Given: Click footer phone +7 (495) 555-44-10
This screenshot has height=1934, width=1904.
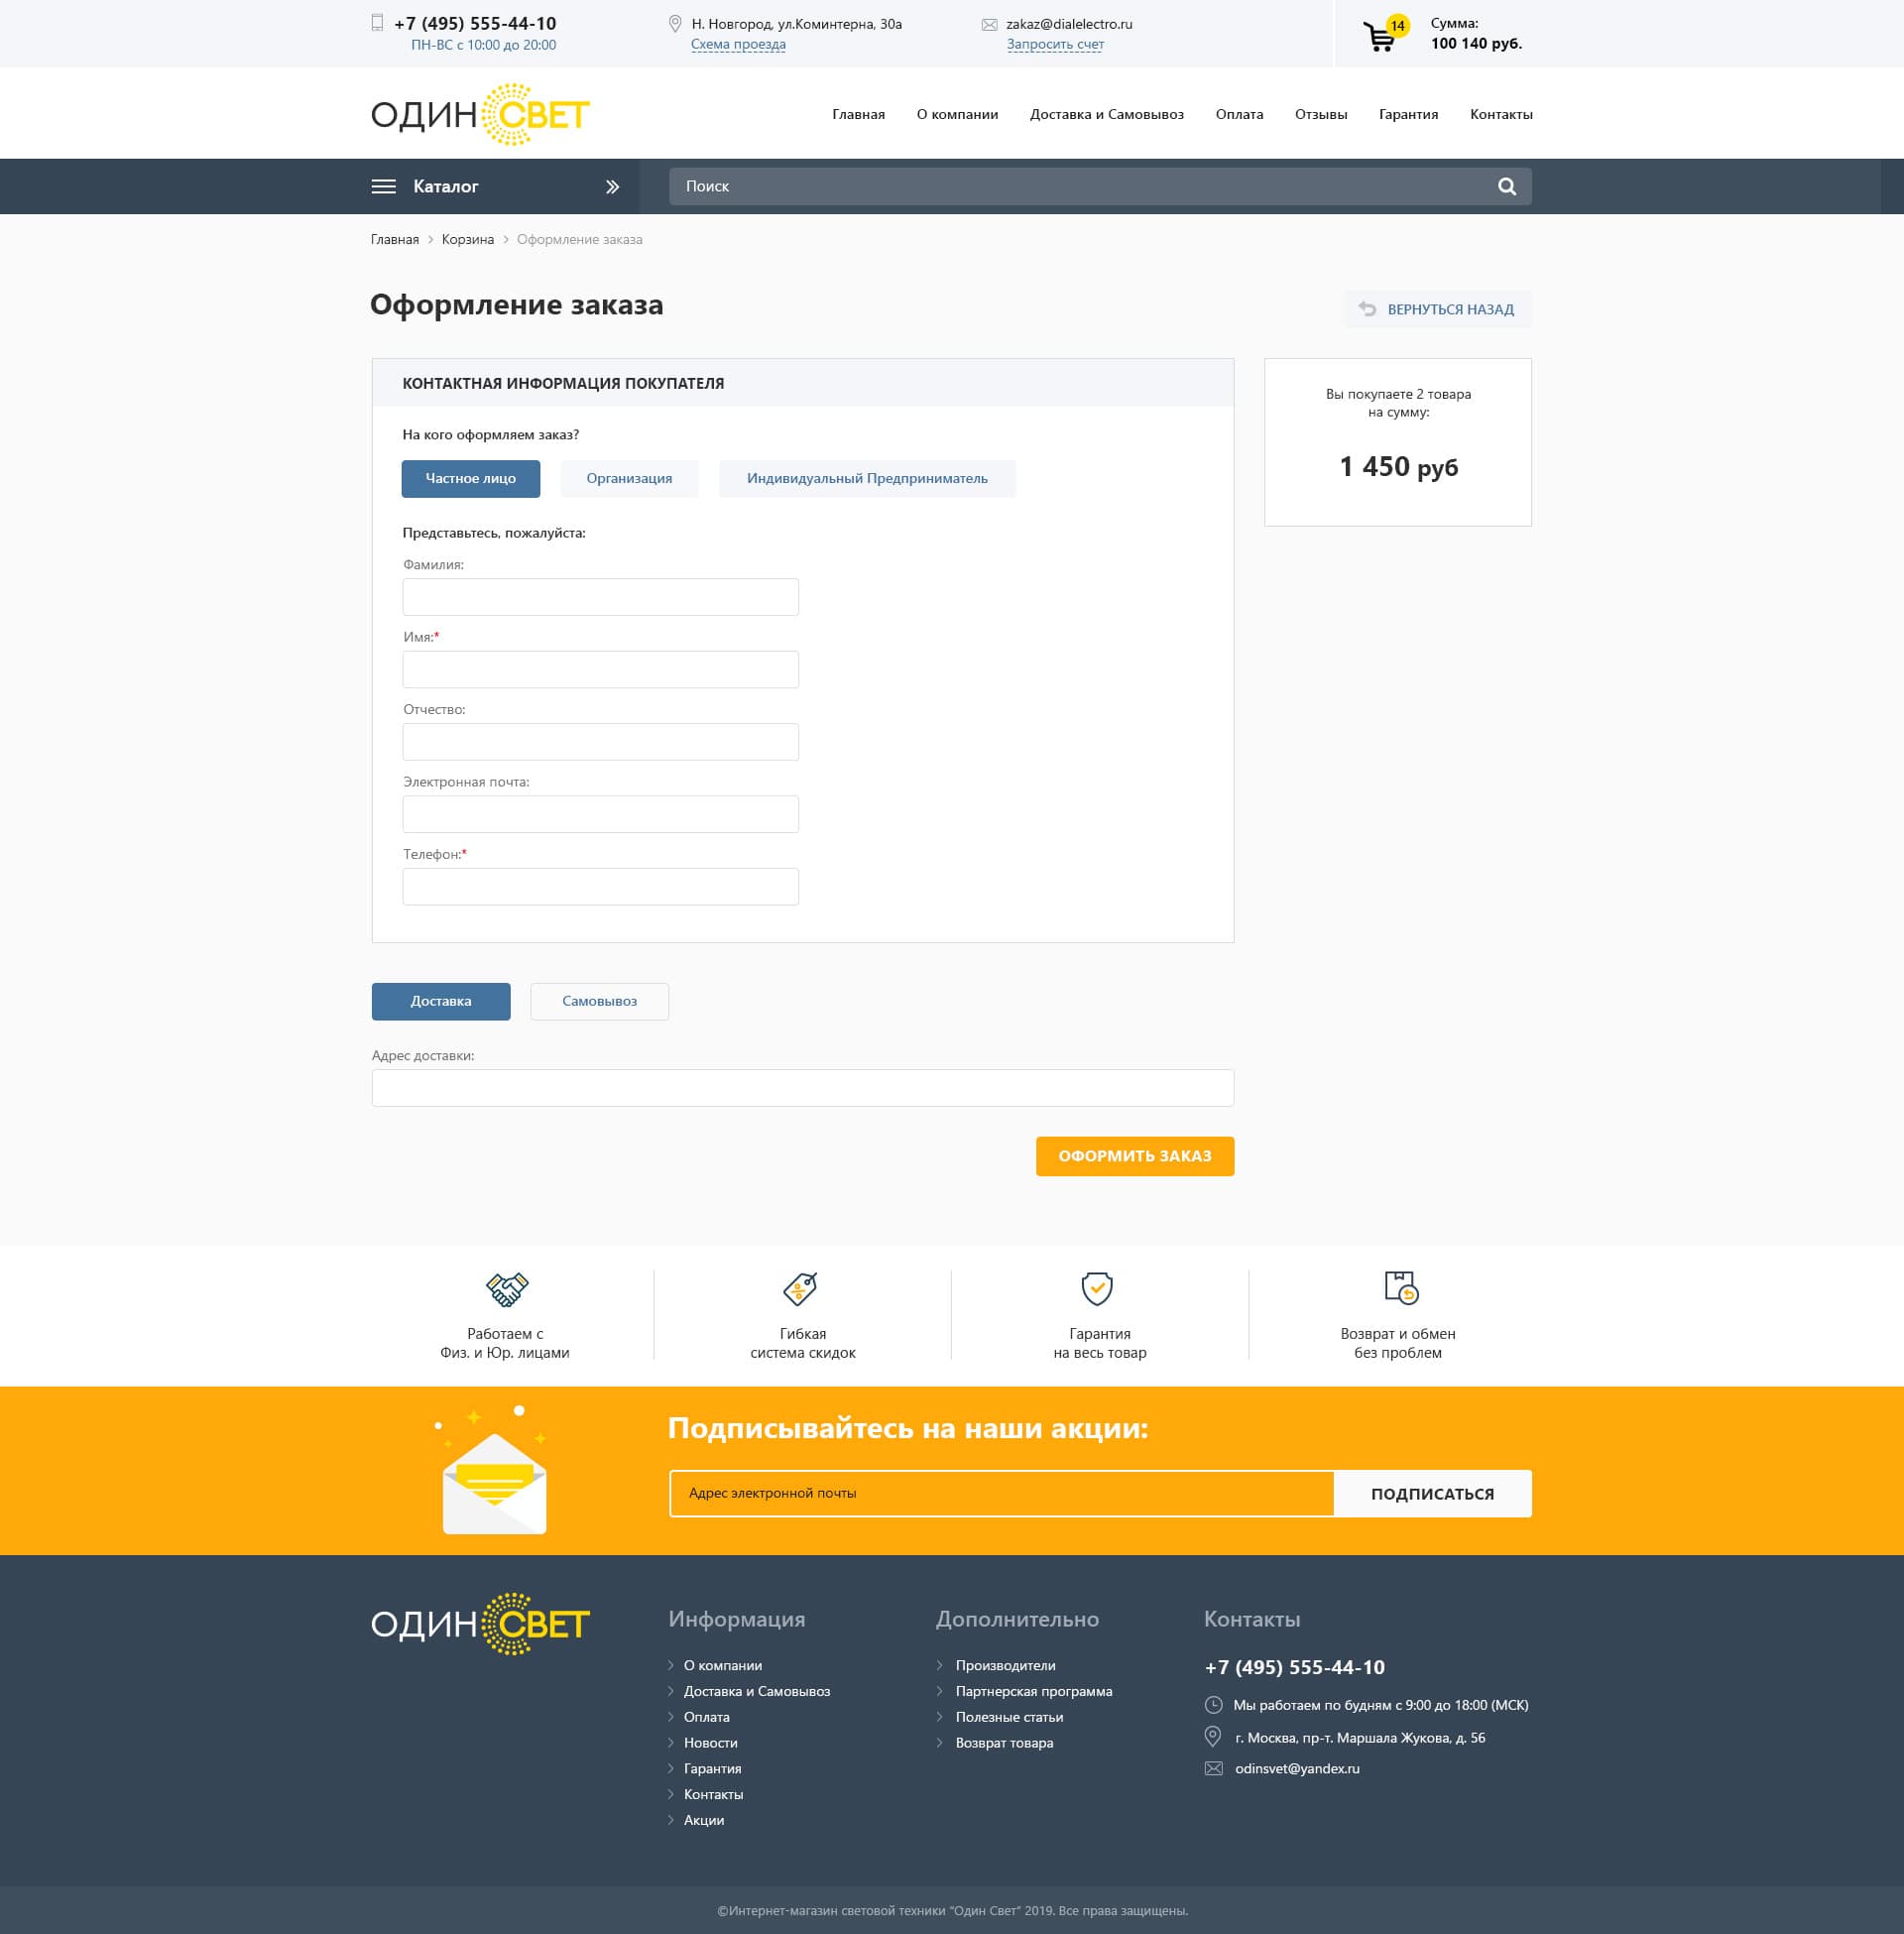Looking at the screenshot, I should click(1294, 1667).
